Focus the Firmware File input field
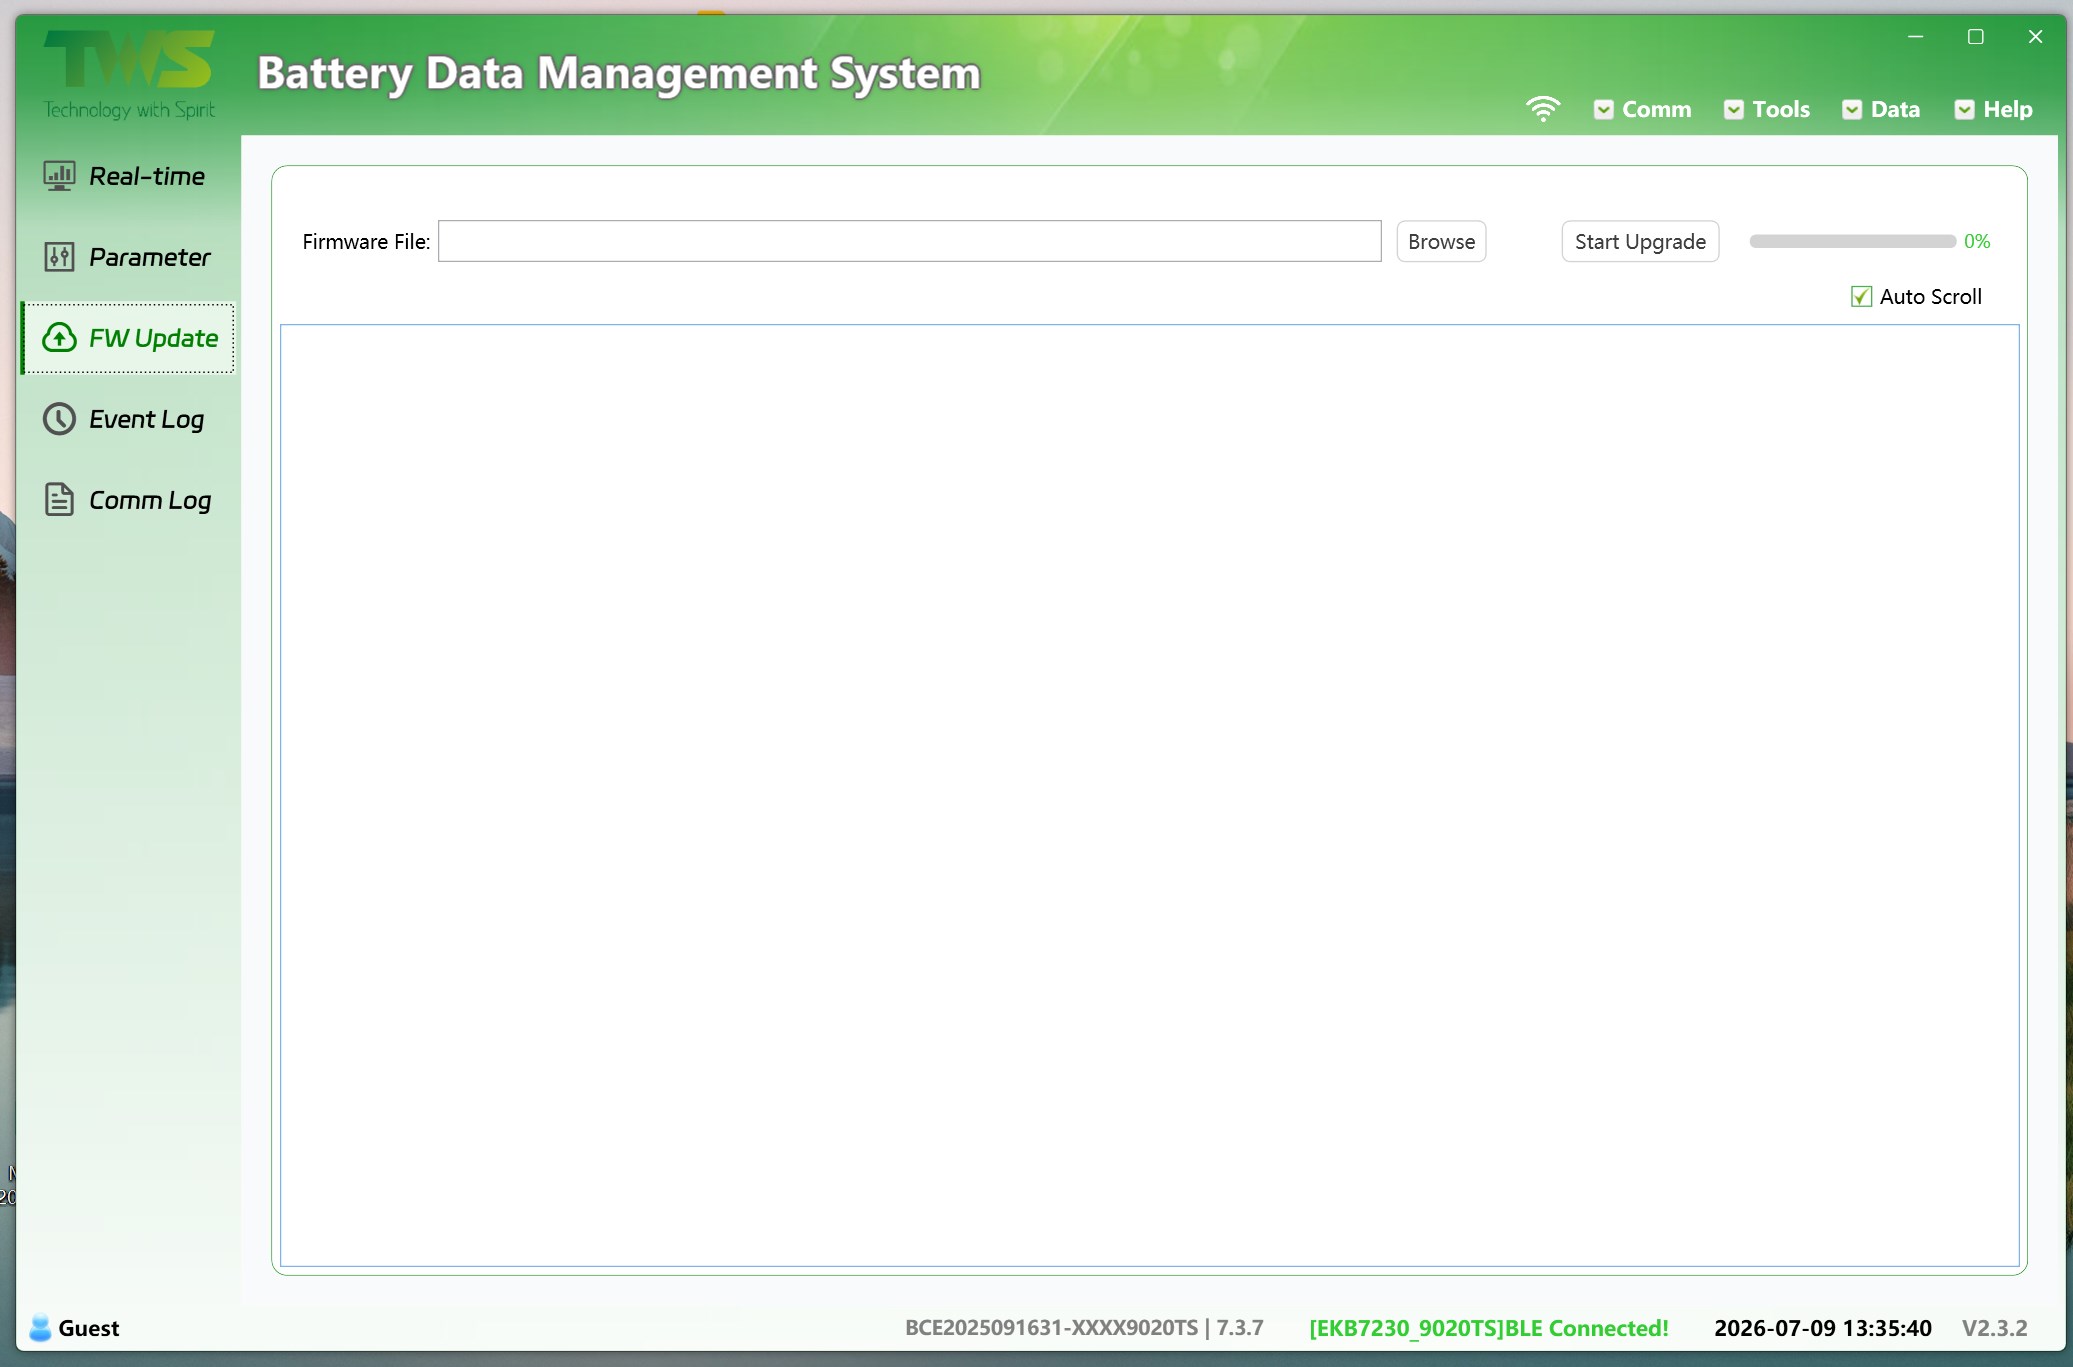The height and width of the screenshot is (1367, 2073). pos(909,241)
